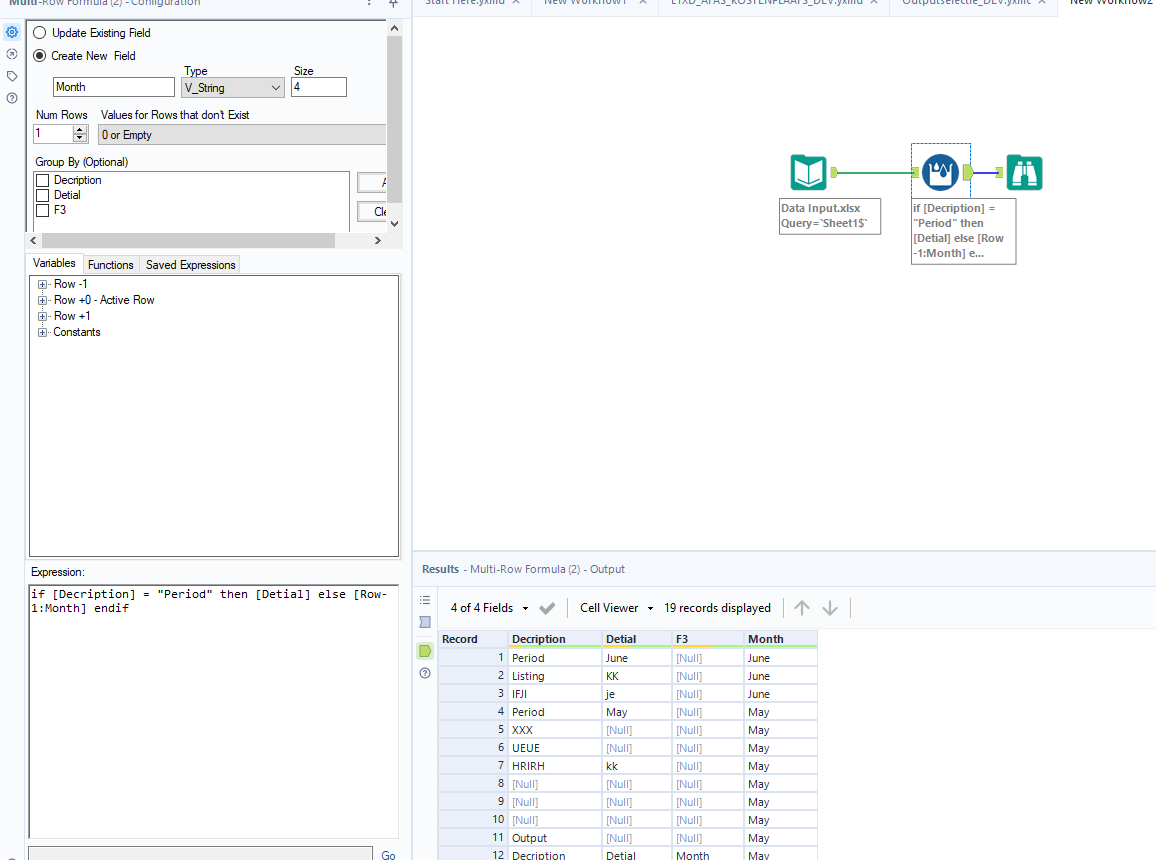Click the Multi-Row Formula tool node

[940, 173]
